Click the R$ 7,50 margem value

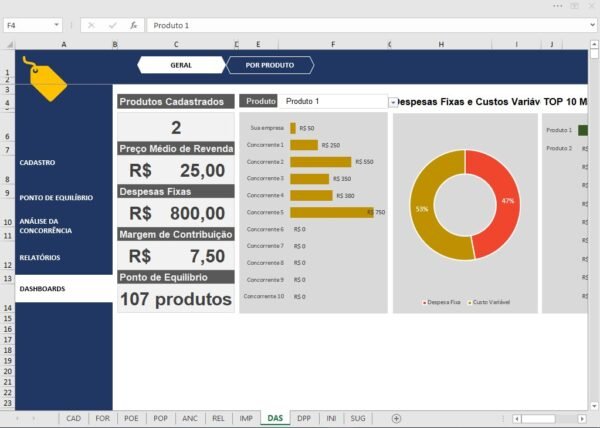point(176,256)
